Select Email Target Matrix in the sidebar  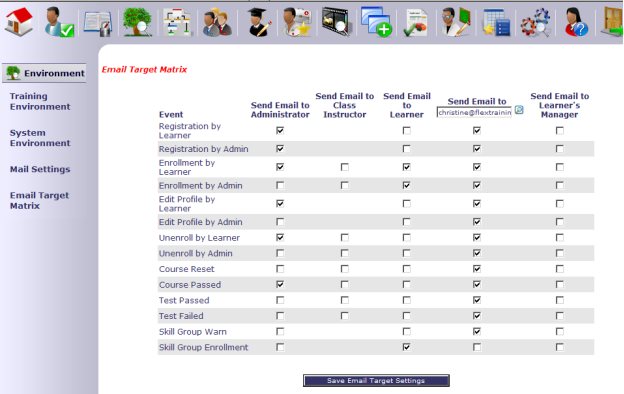click(39, 201)
